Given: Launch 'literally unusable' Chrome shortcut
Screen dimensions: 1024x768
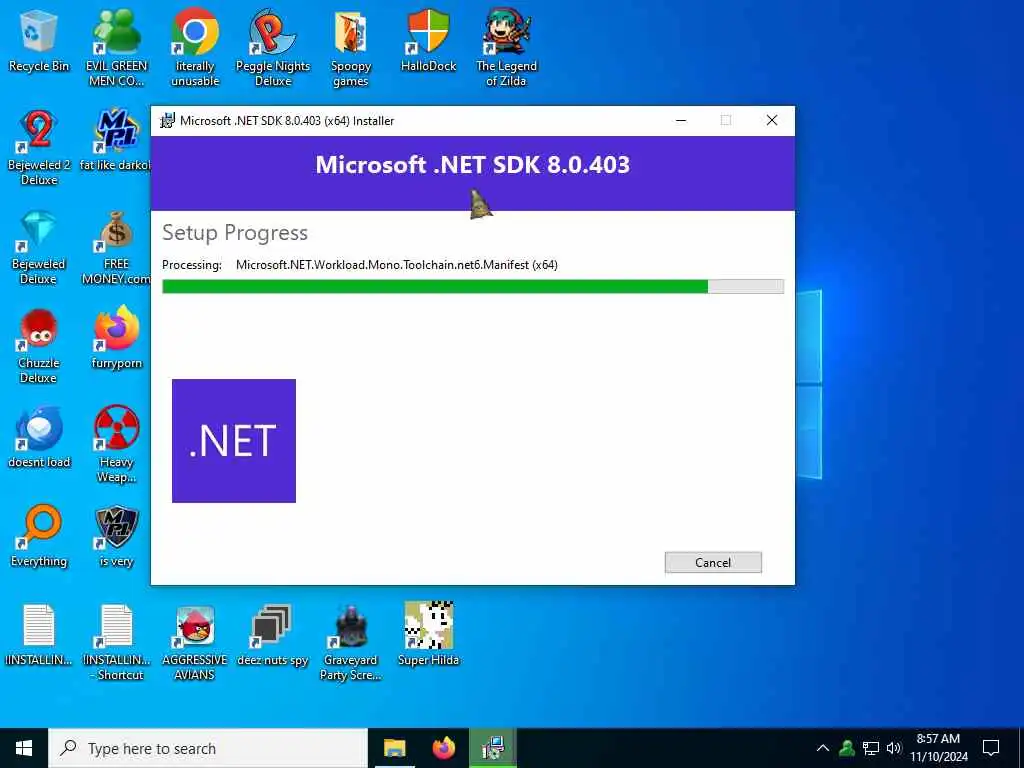Looking at the screenshot, I should tap(195, 48).
